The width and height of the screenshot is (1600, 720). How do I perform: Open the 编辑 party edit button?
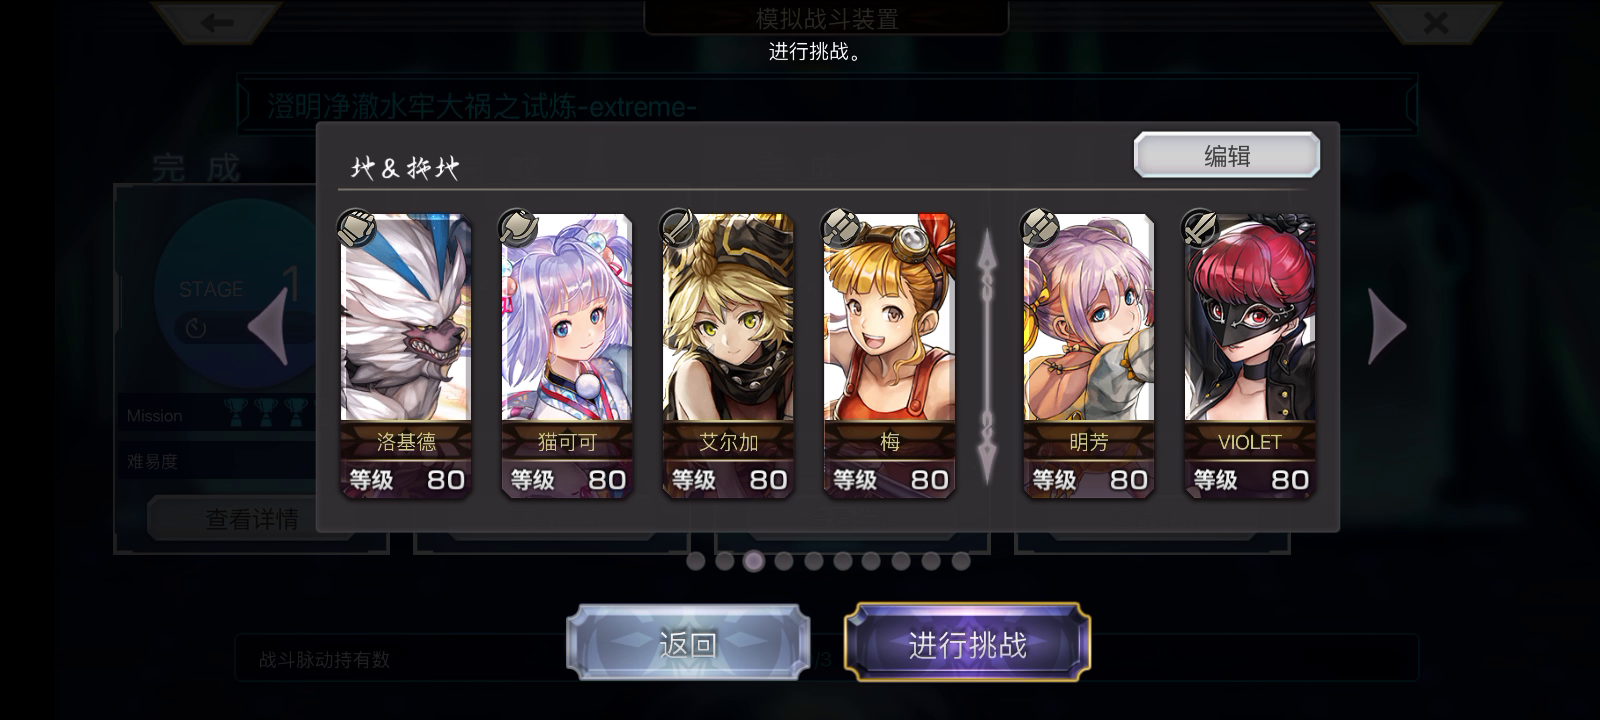point(1227,155)
